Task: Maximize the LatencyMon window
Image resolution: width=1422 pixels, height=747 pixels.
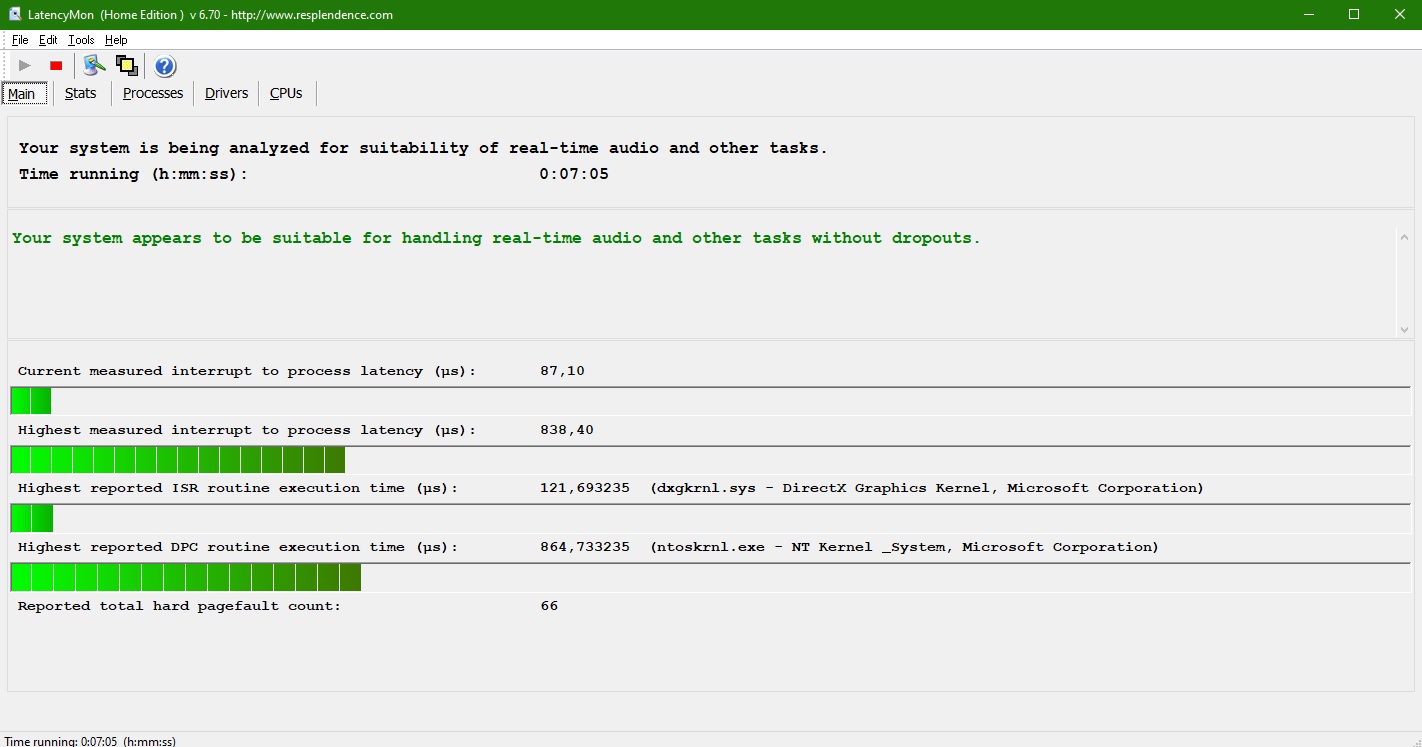Action: [1353, 14]
